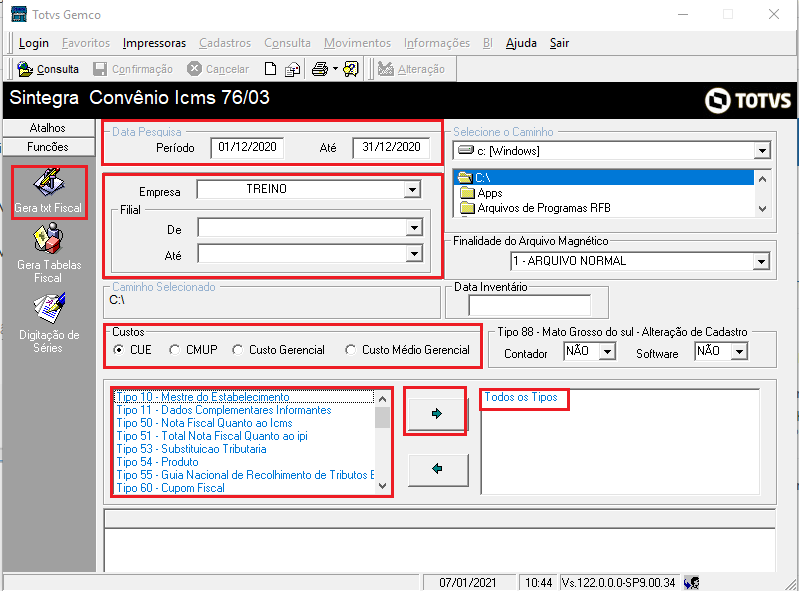Click the Até end date field
Viewport: 799px width, 591px height.
pyautogui.click(x=391, y=147)
